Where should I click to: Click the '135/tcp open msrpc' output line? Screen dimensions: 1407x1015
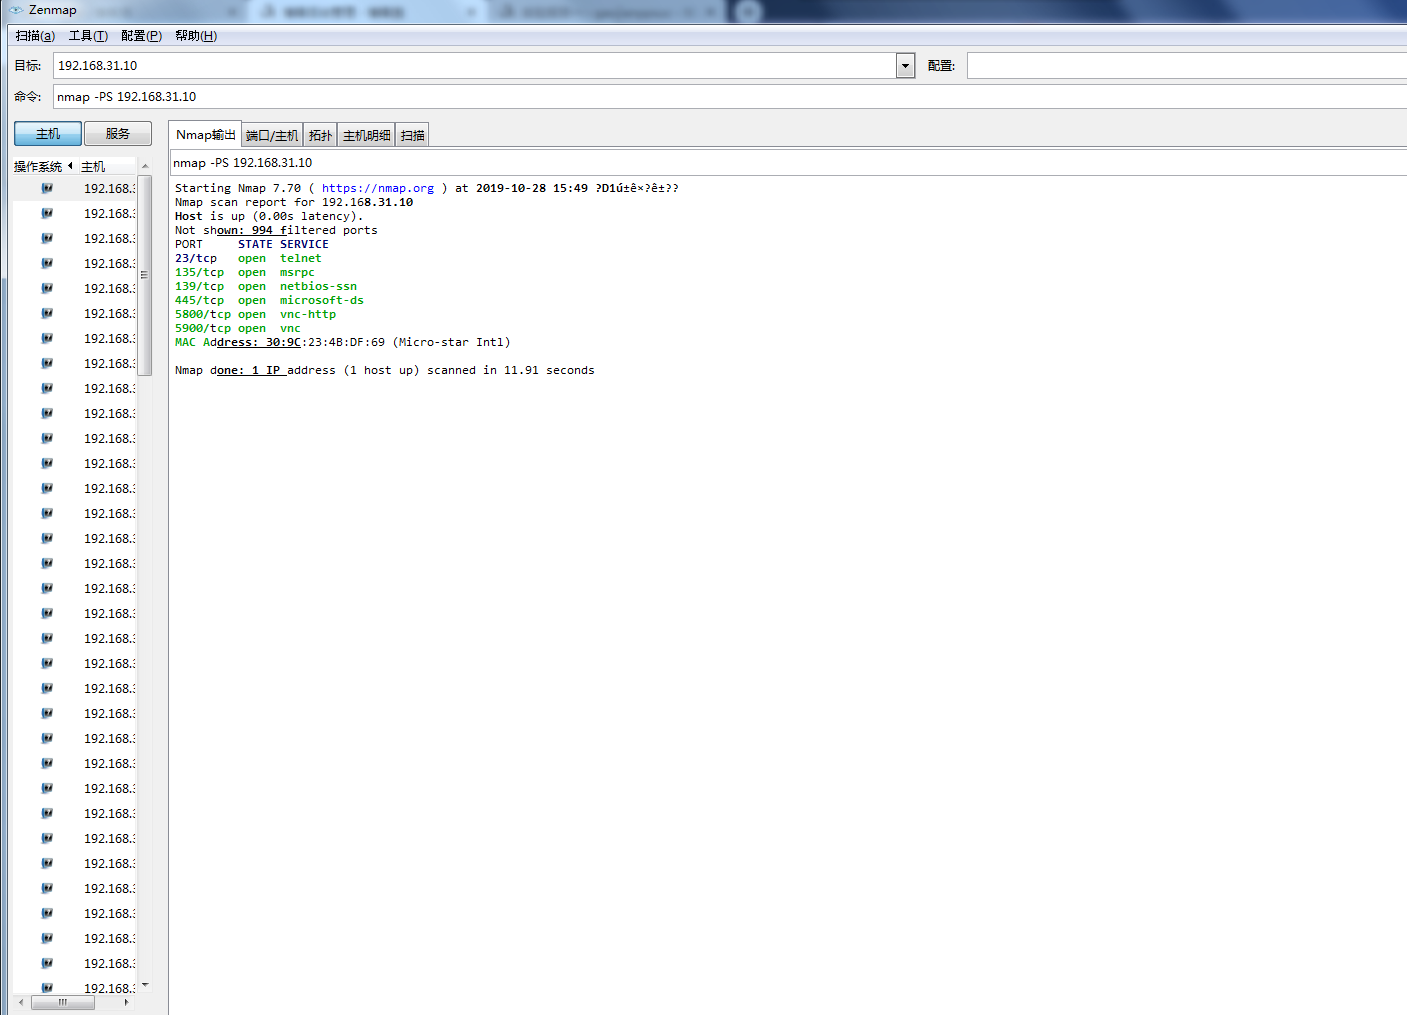coord(245,272)
